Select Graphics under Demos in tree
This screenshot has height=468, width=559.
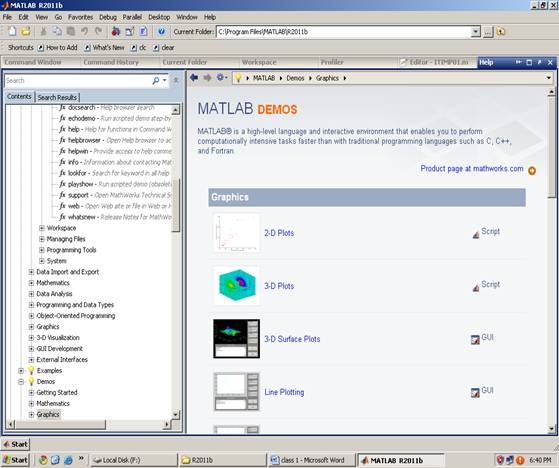[48, 415]
